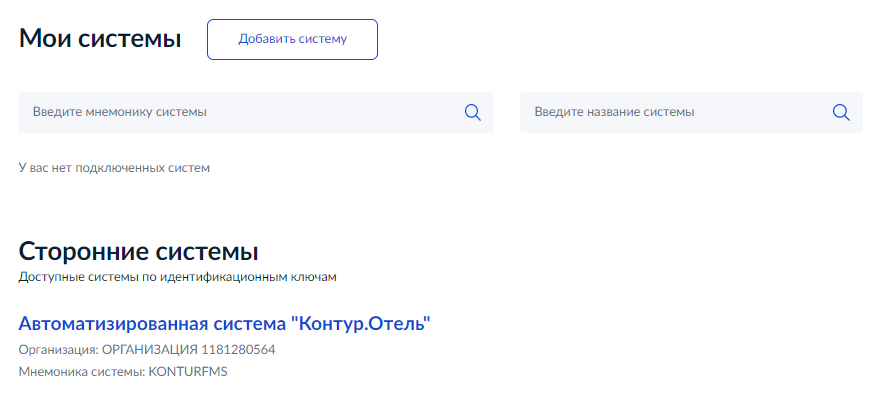This screenshot has width=874, height=403.
Task: Click the Организация label text
Action: click(x=59, y=350)
